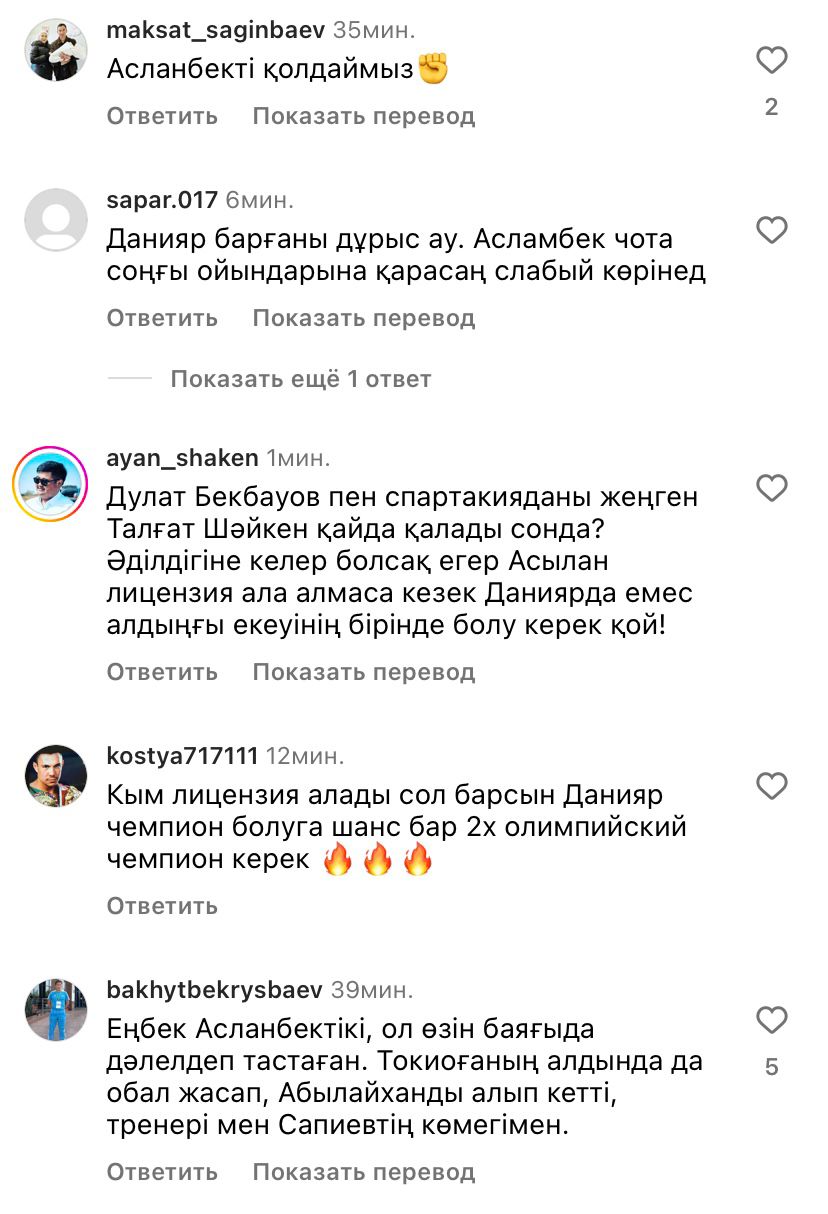Reply to ayan_shaken's comment
Screen dimensions: 828x1214
[162, 672]
